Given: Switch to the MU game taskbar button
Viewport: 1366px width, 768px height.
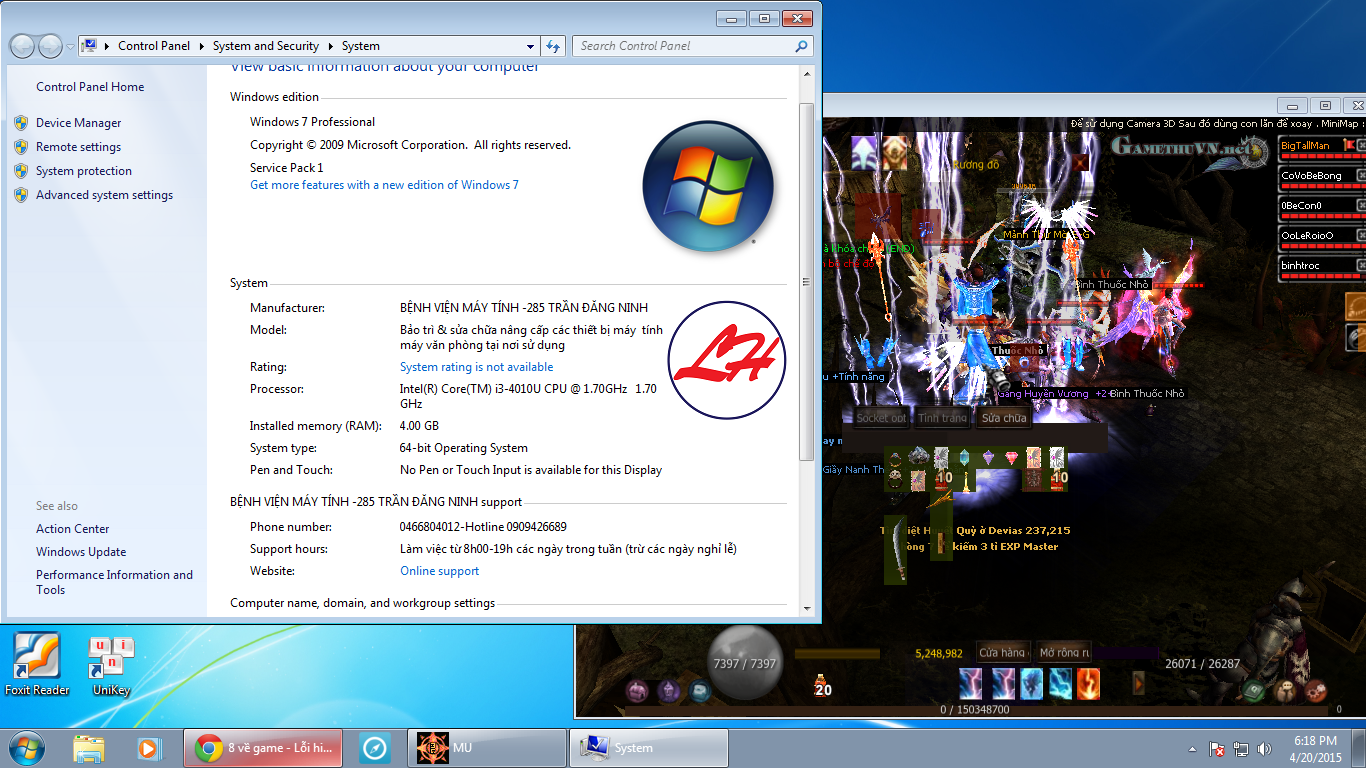Looking at the screenshot, I should pyautogui.click(x=487, y=748).
